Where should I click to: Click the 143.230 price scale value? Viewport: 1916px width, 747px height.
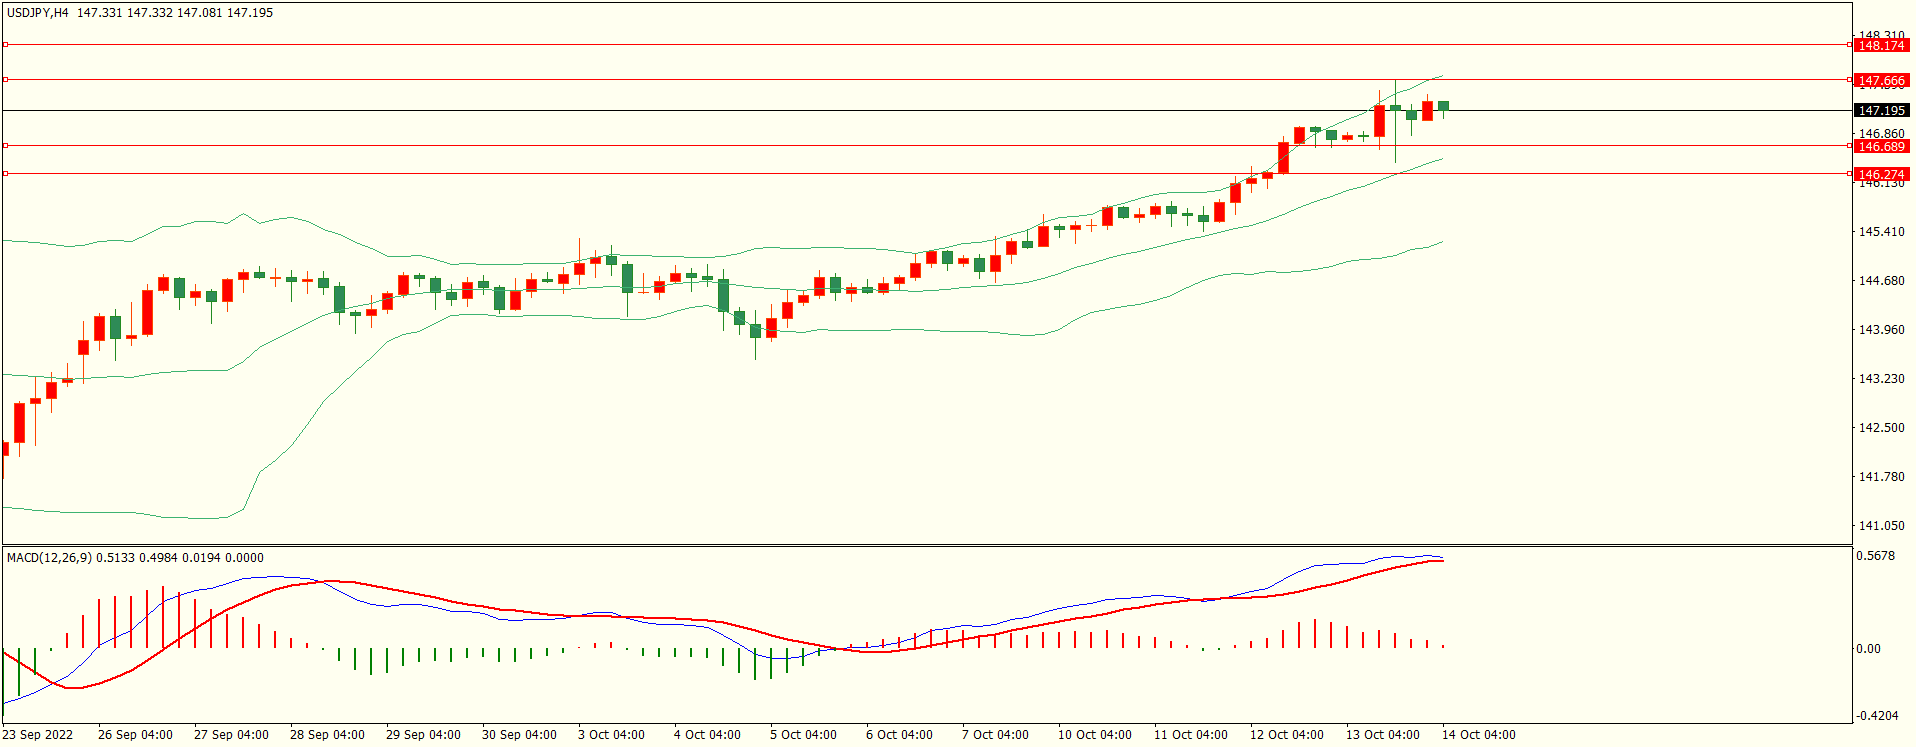pos(1881,378)
